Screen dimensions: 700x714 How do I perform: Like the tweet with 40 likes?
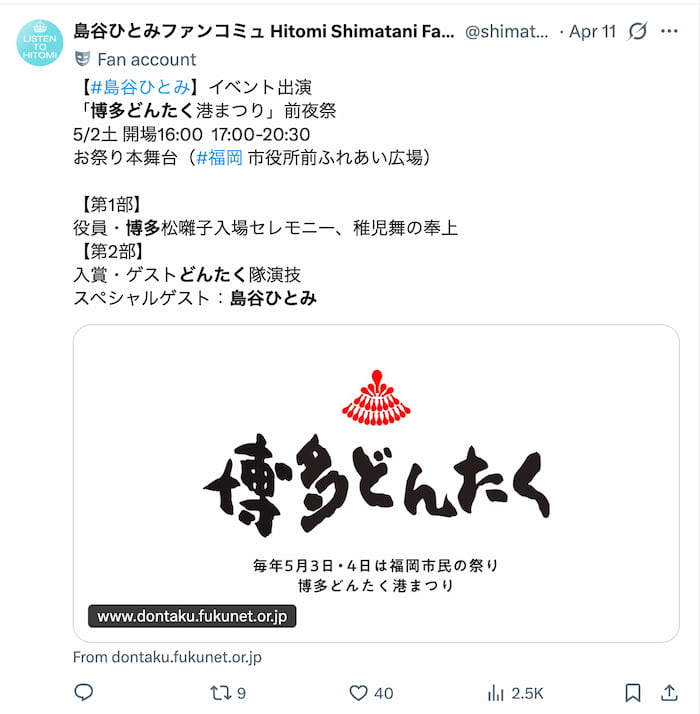(x=371, y=693)
